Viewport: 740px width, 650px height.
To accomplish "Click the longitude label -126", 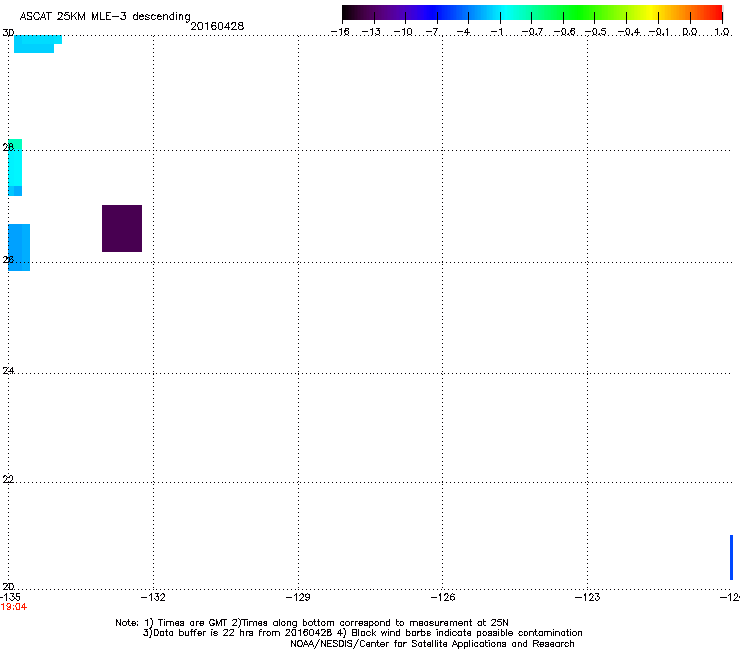I will tap(443, 597).
